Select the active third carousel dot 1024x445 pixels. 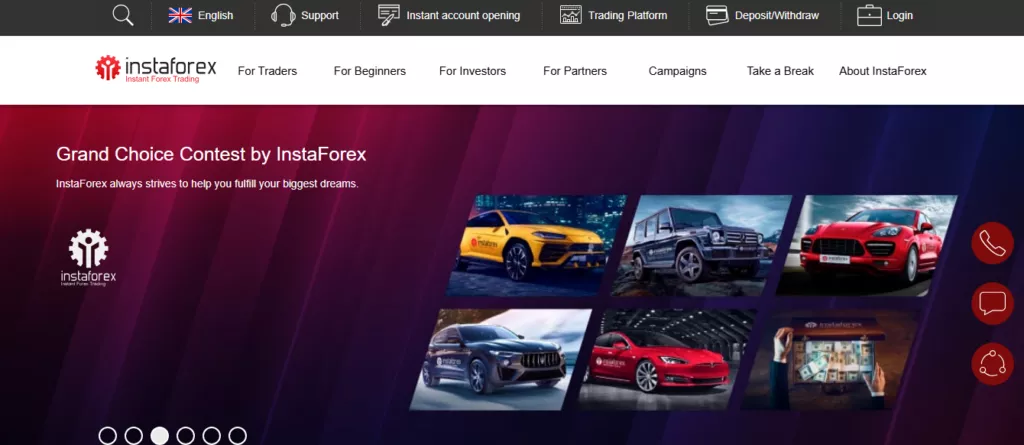159,436
